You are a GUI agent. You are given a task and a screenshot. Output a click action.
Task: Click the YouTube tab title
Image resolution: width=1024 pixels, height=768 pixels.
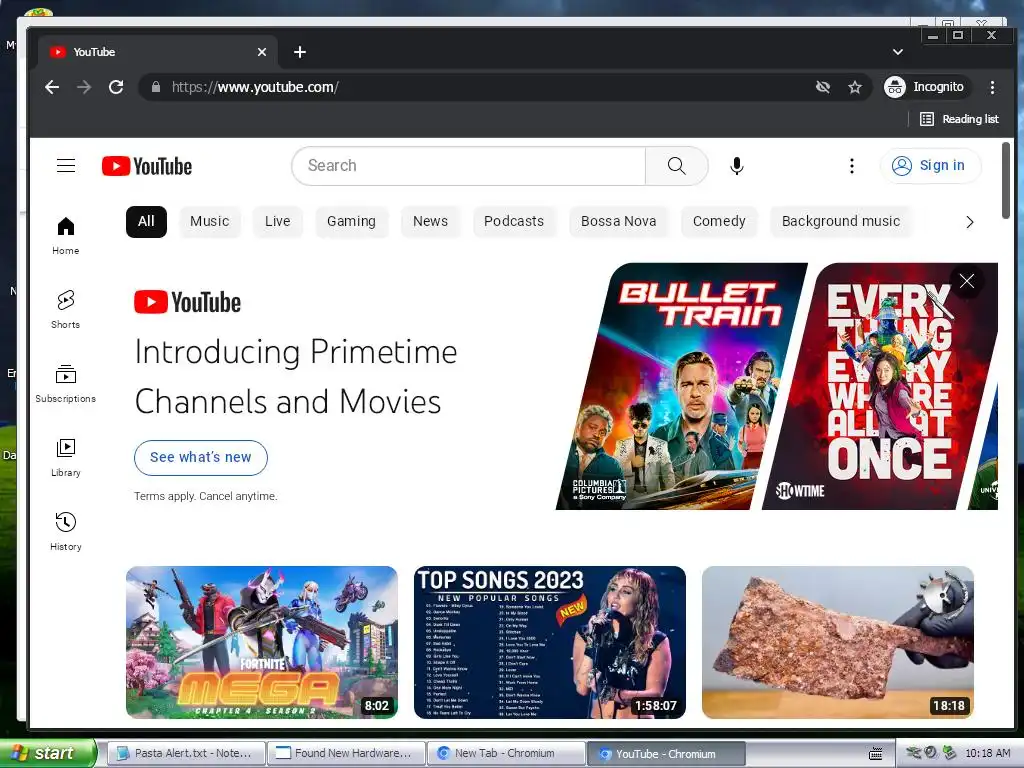[x=94, y=52]
